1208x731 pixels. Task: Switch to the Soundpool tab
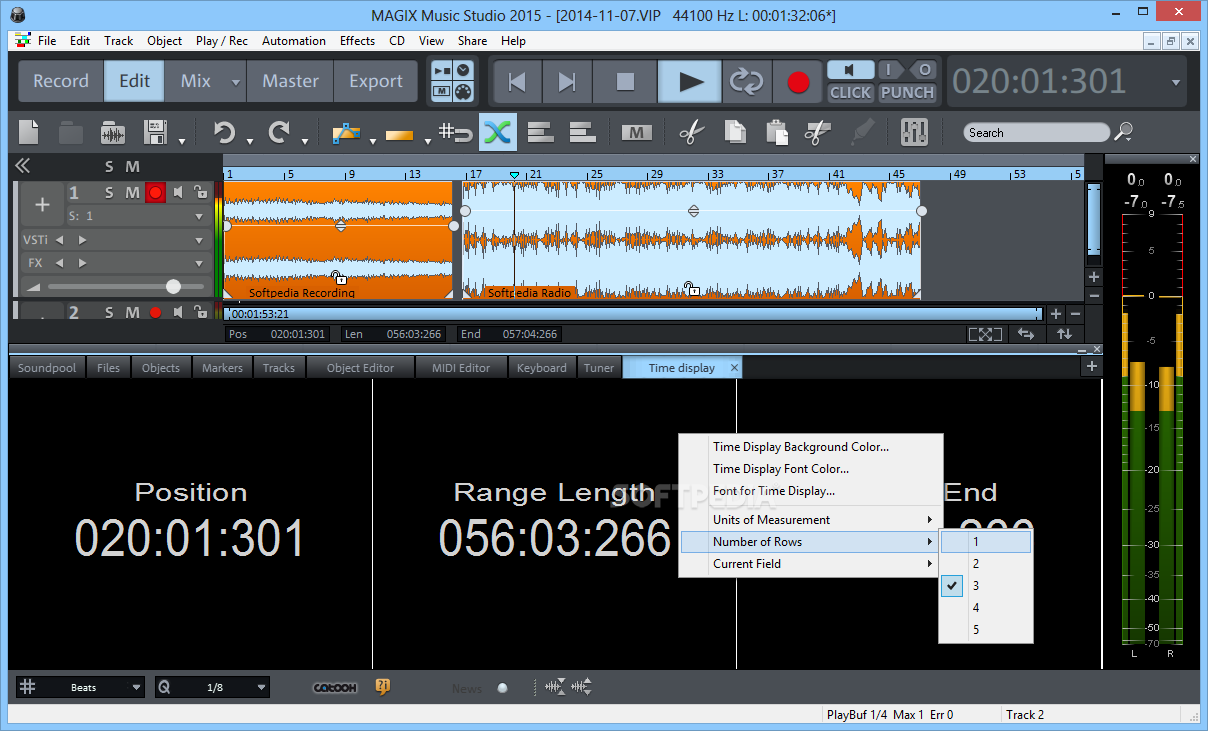click(47, 367)
